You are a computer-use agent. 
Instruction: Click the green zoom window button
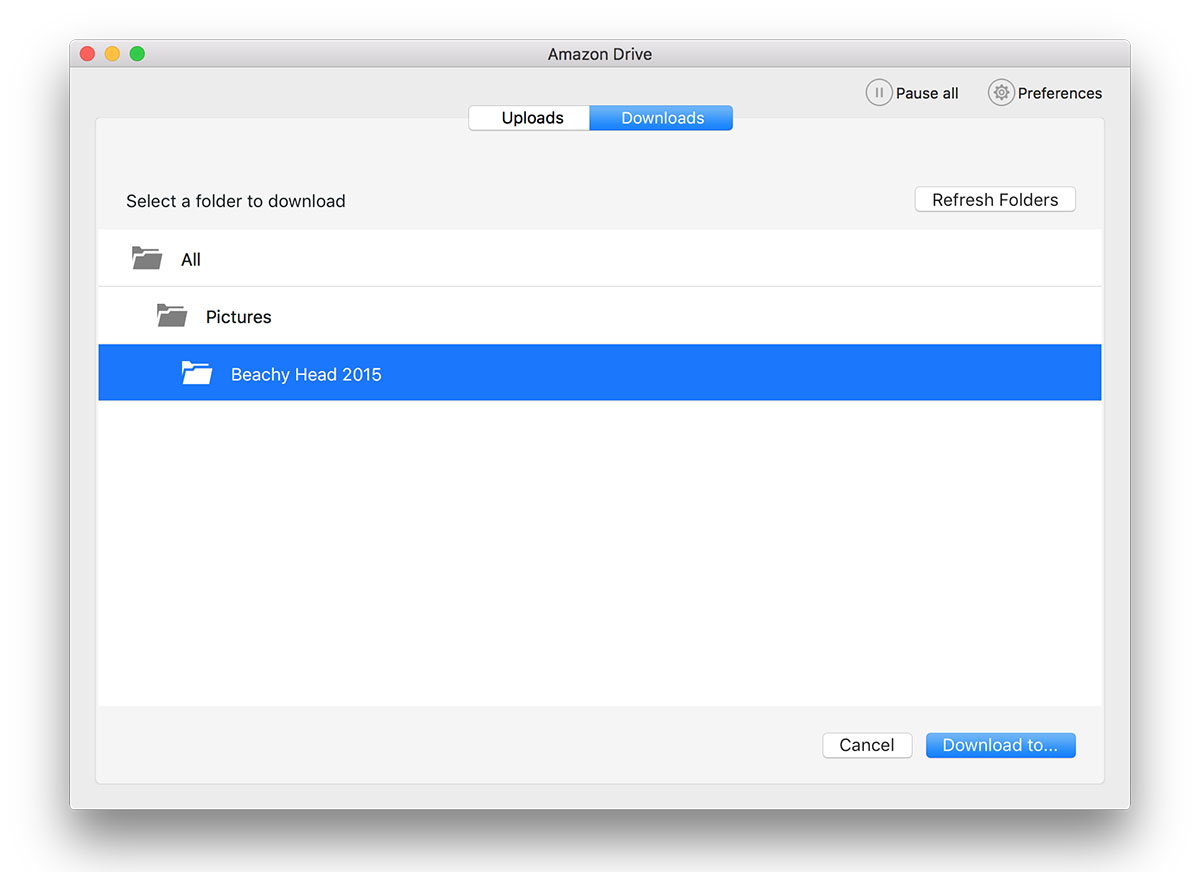[137, 54]
